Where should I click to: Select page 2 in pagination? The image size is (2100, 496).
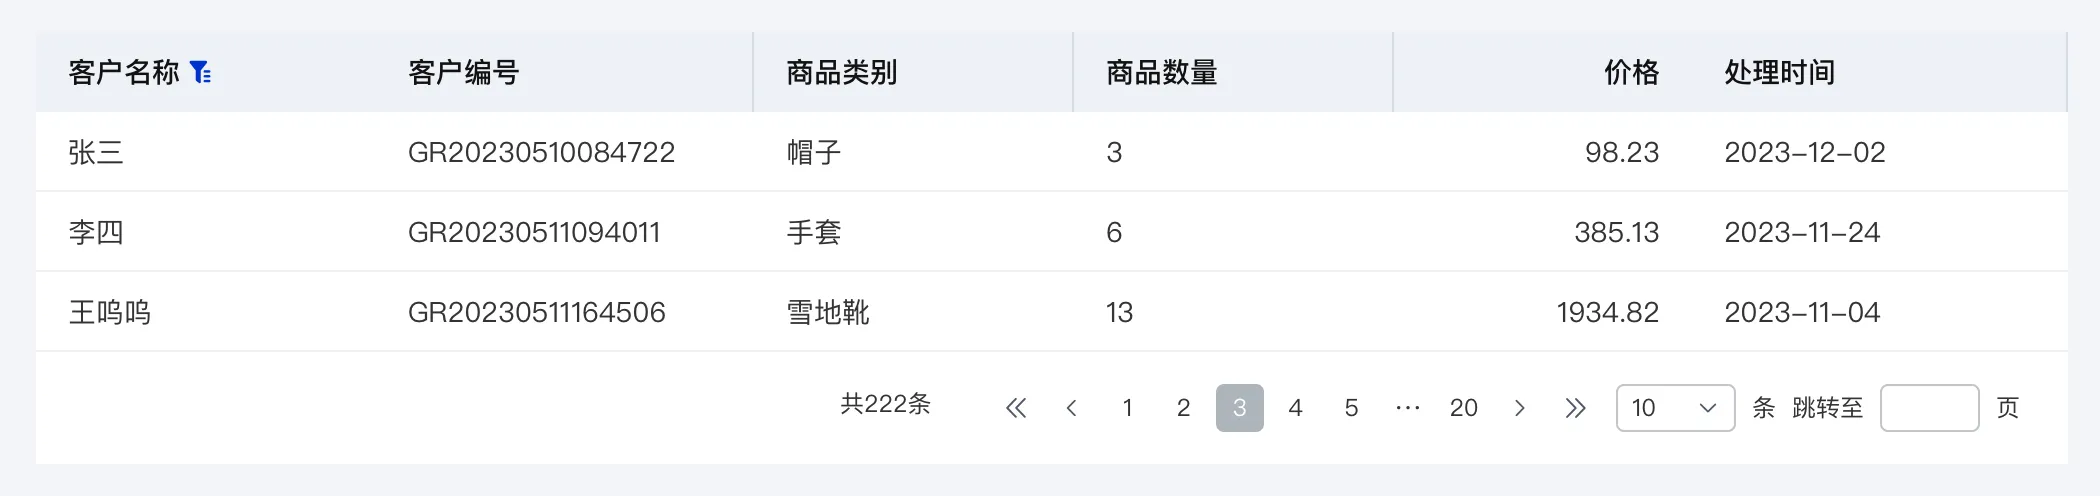click(1184, 408)
